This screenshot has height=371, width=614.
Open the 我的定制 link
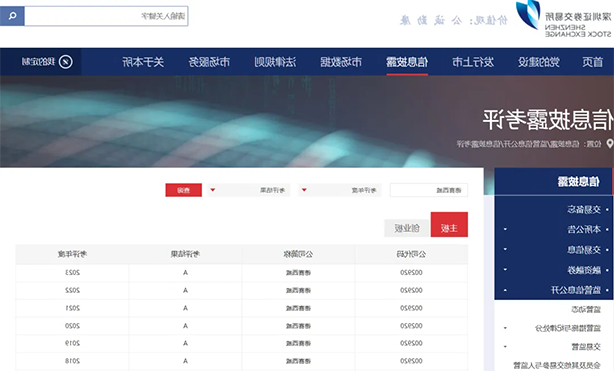38,62
